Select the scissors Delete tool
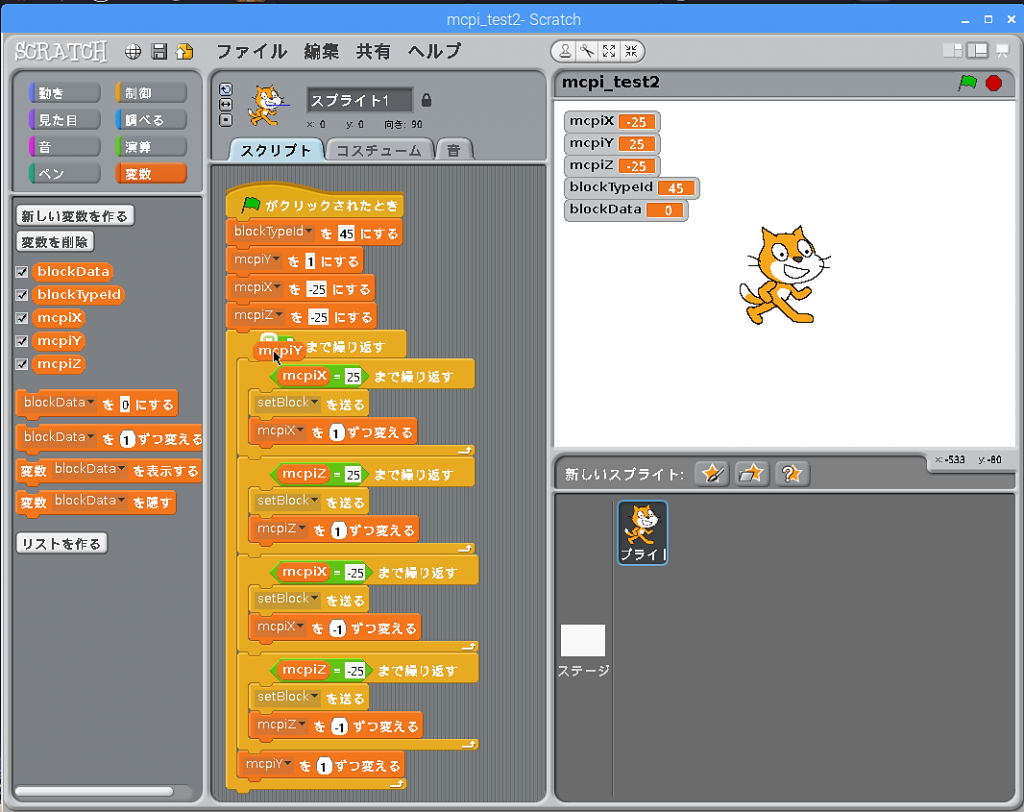This screenshot has height=812, width=1024. click(587, 51)
